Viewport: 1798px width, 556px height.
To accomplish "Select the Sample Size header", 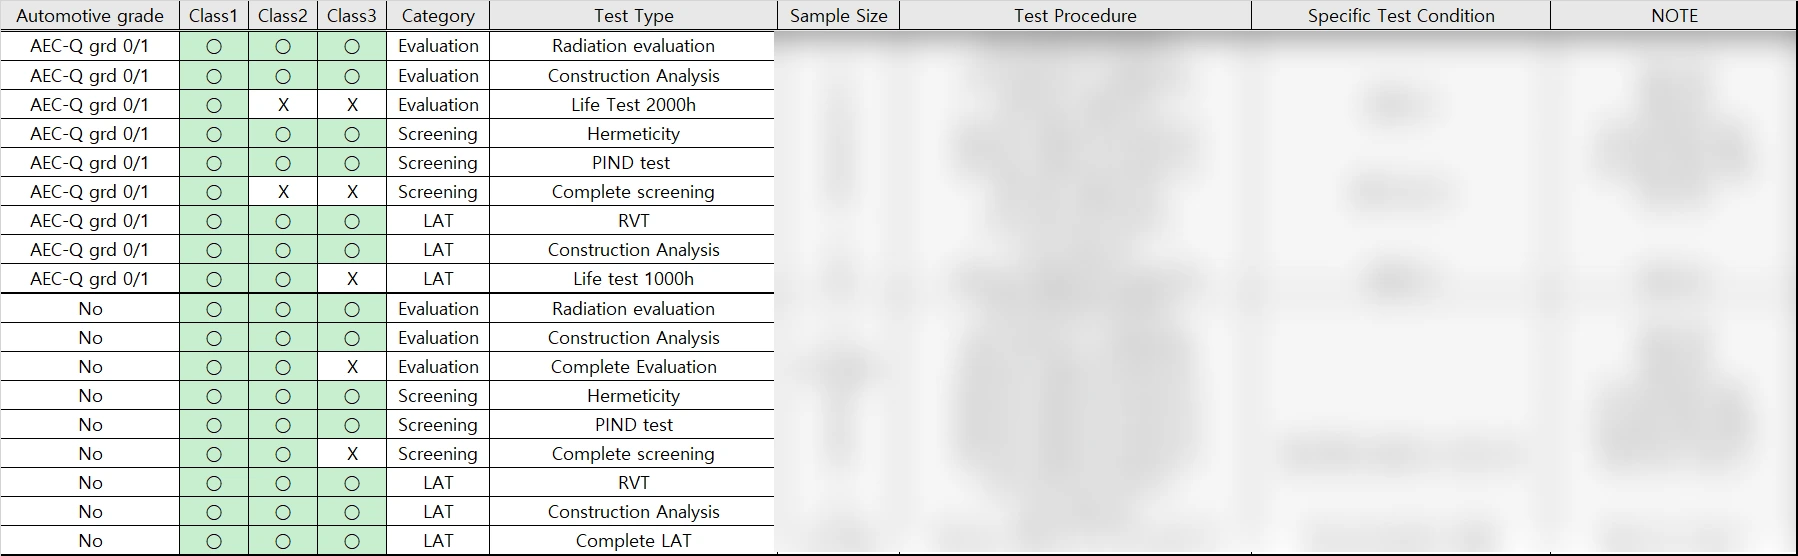I will point(838,16).
